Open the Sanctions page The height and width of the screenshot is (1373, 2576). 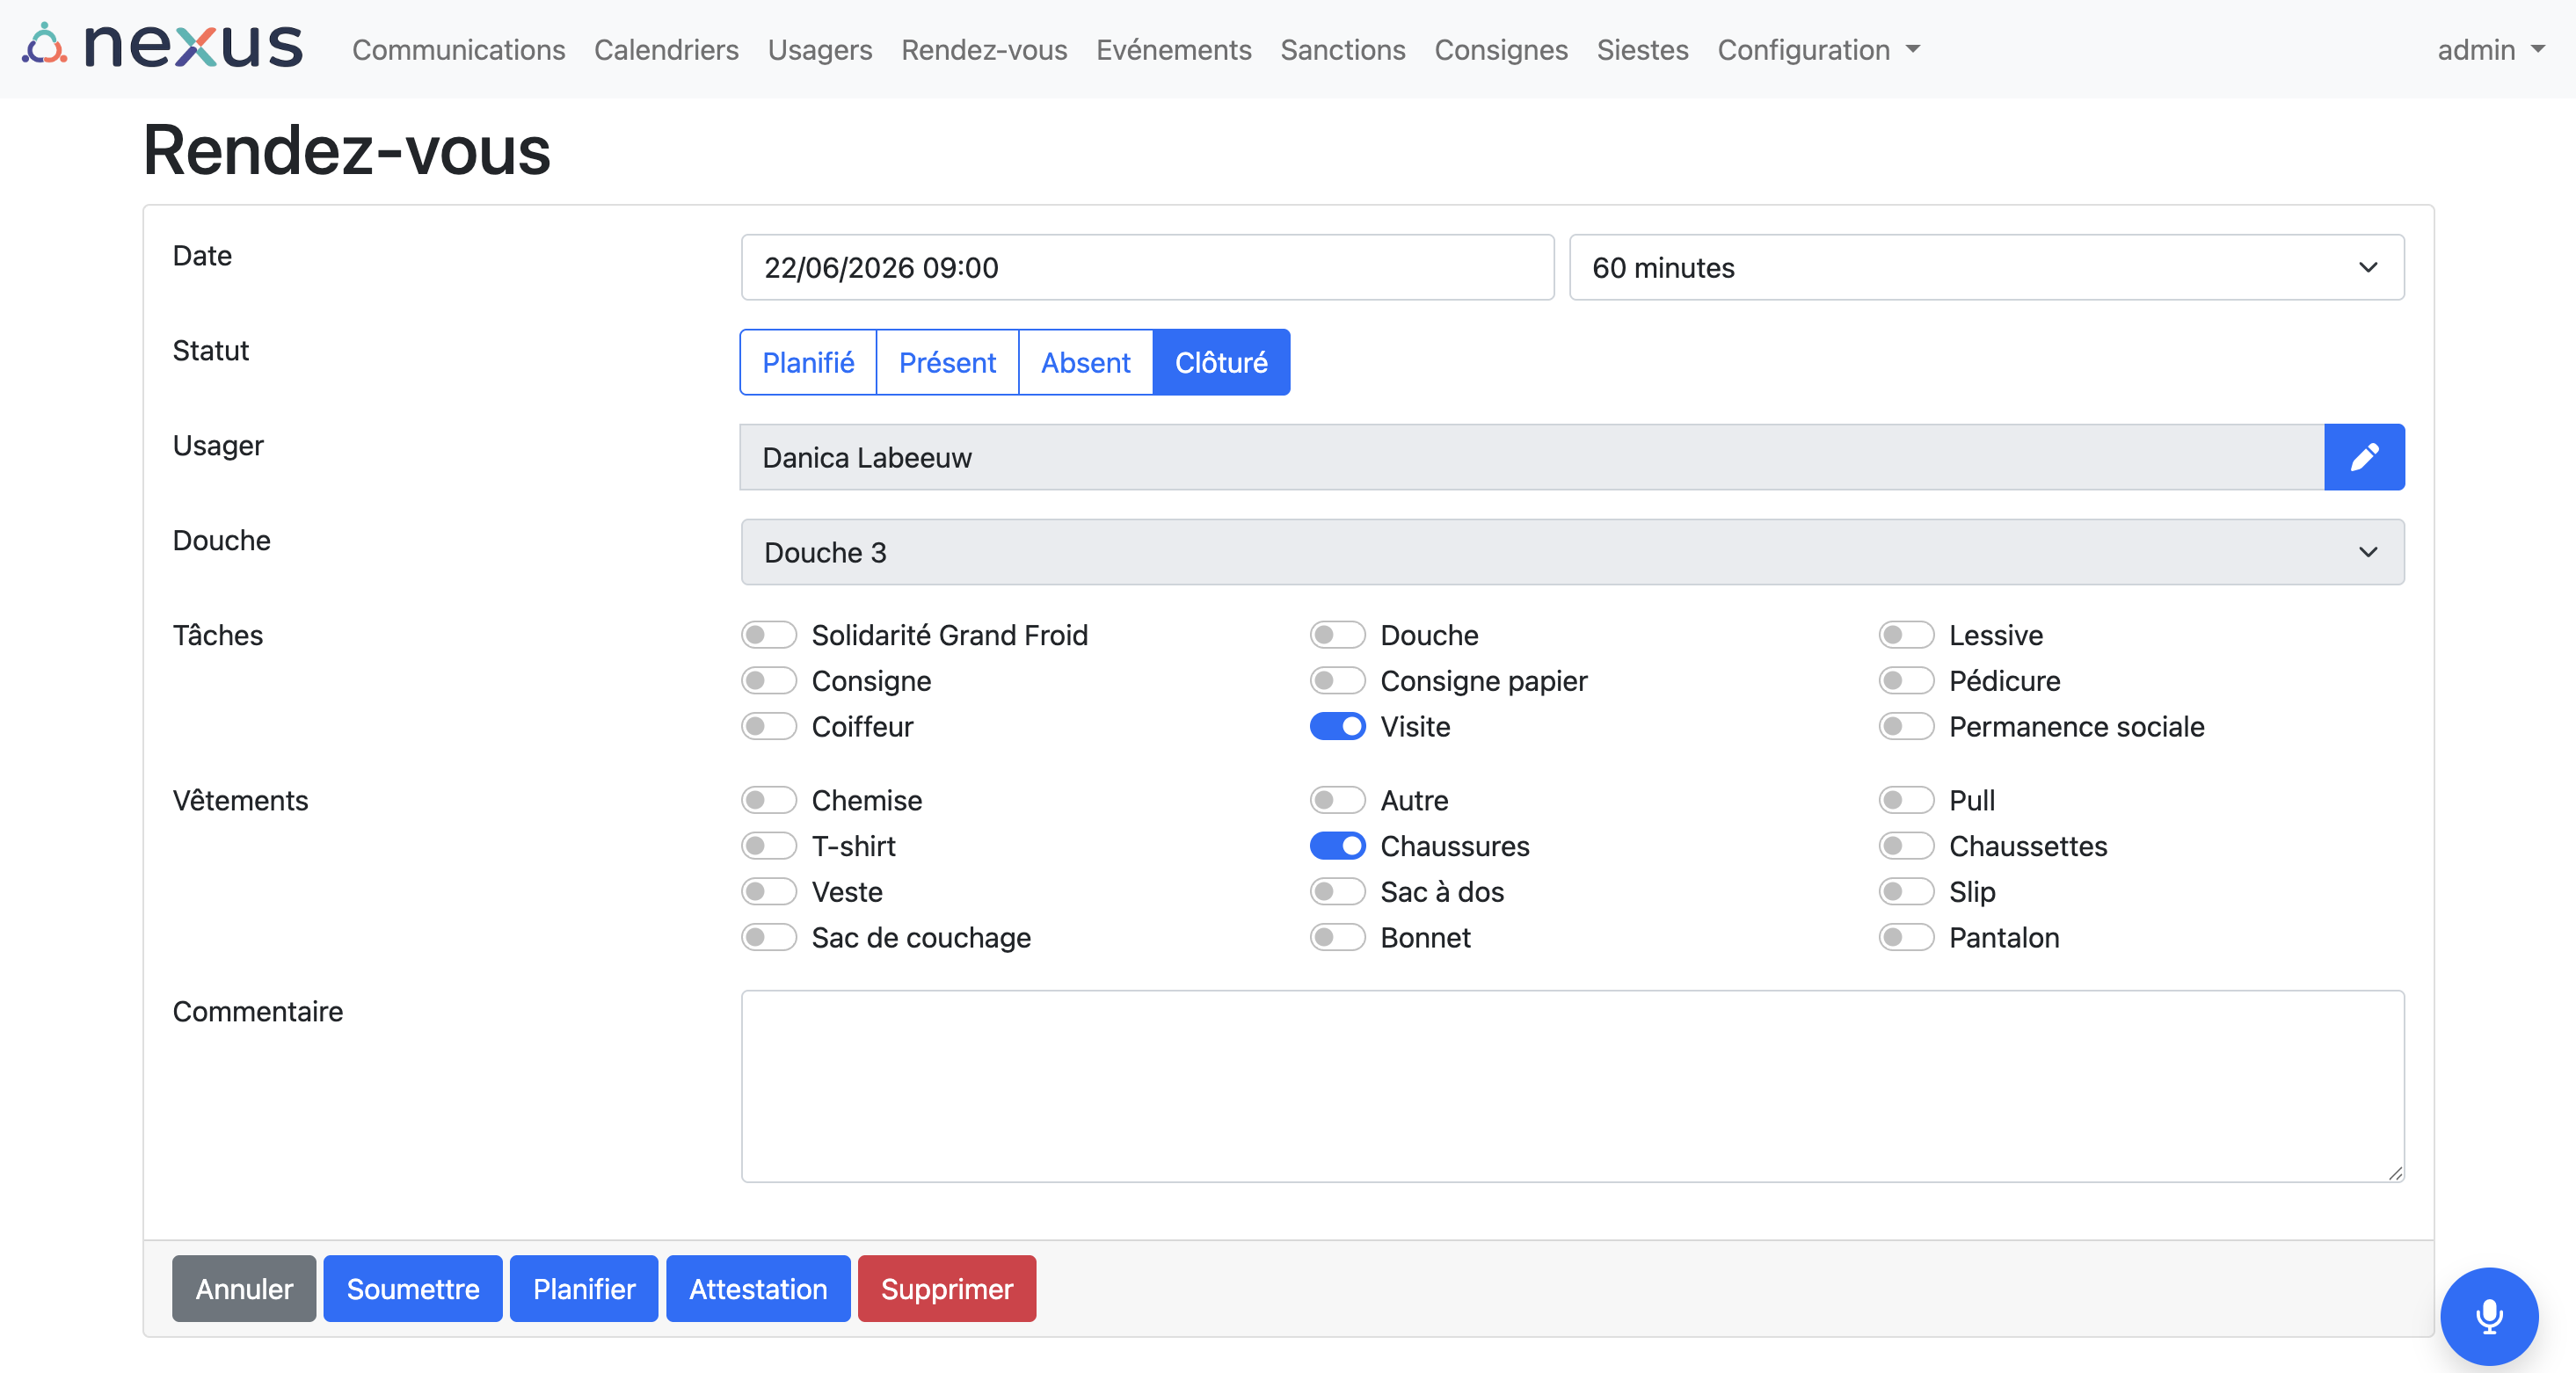pos(1342,49)
